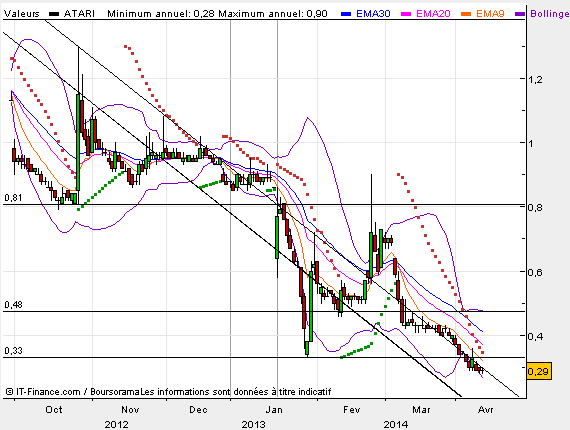Click the 2014 year label
Screen dimensions: 570x430
tap(396, 424)
